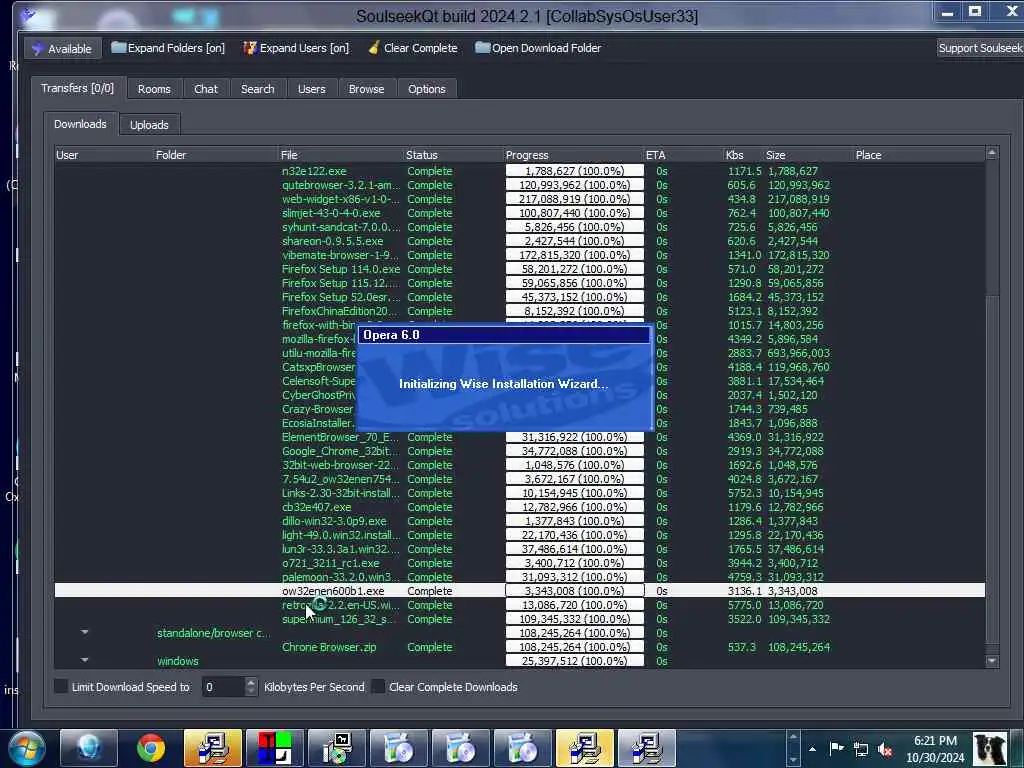
Task: Select file slimjet-43-0-4-0.exe
Action: [331, 213]
